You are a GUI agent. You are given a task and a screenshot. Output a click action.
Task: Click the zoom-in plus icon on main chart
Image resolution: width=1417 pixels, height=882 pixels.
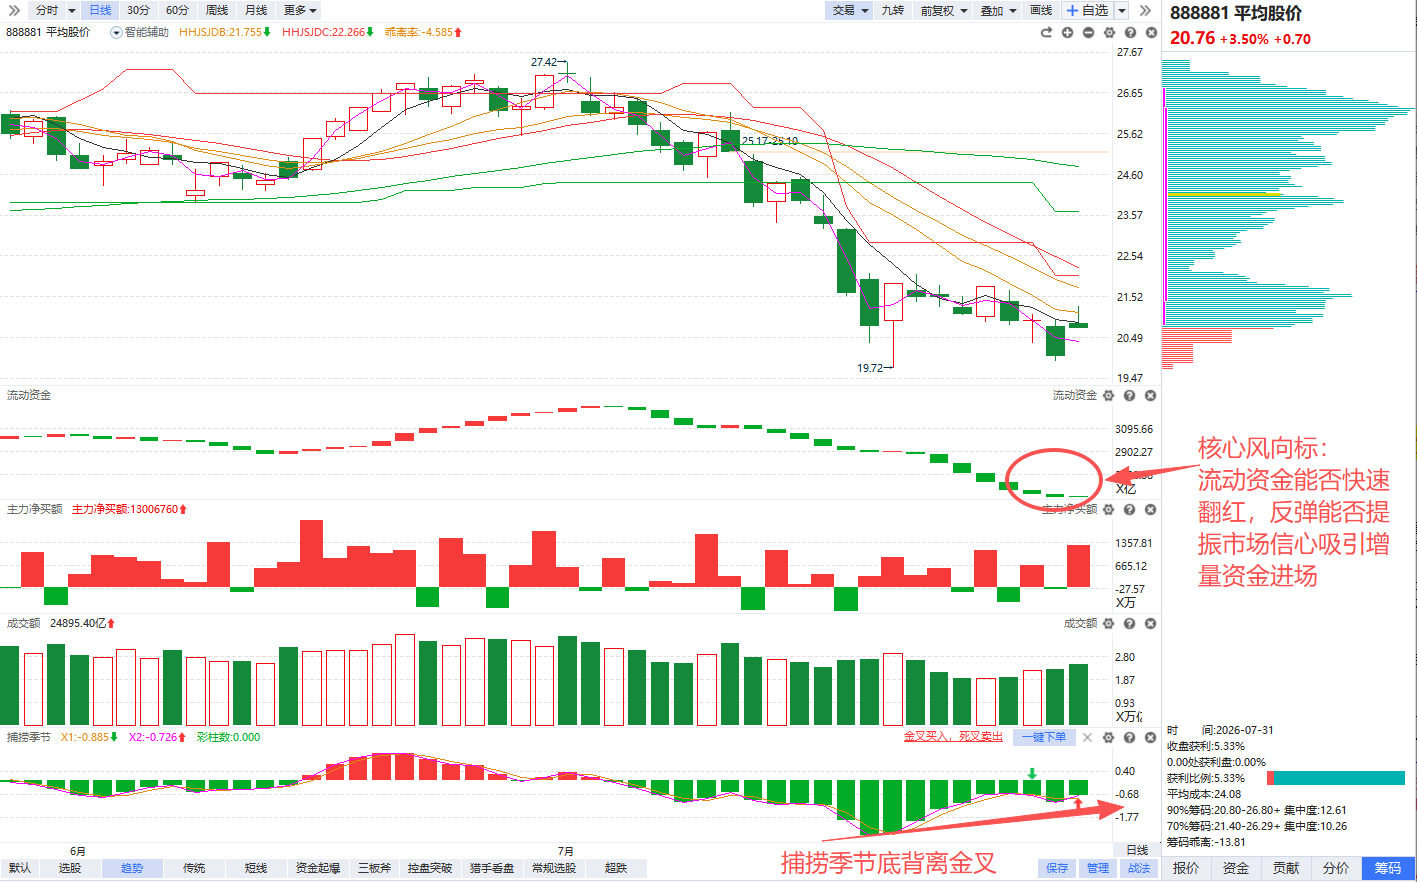1067,33
